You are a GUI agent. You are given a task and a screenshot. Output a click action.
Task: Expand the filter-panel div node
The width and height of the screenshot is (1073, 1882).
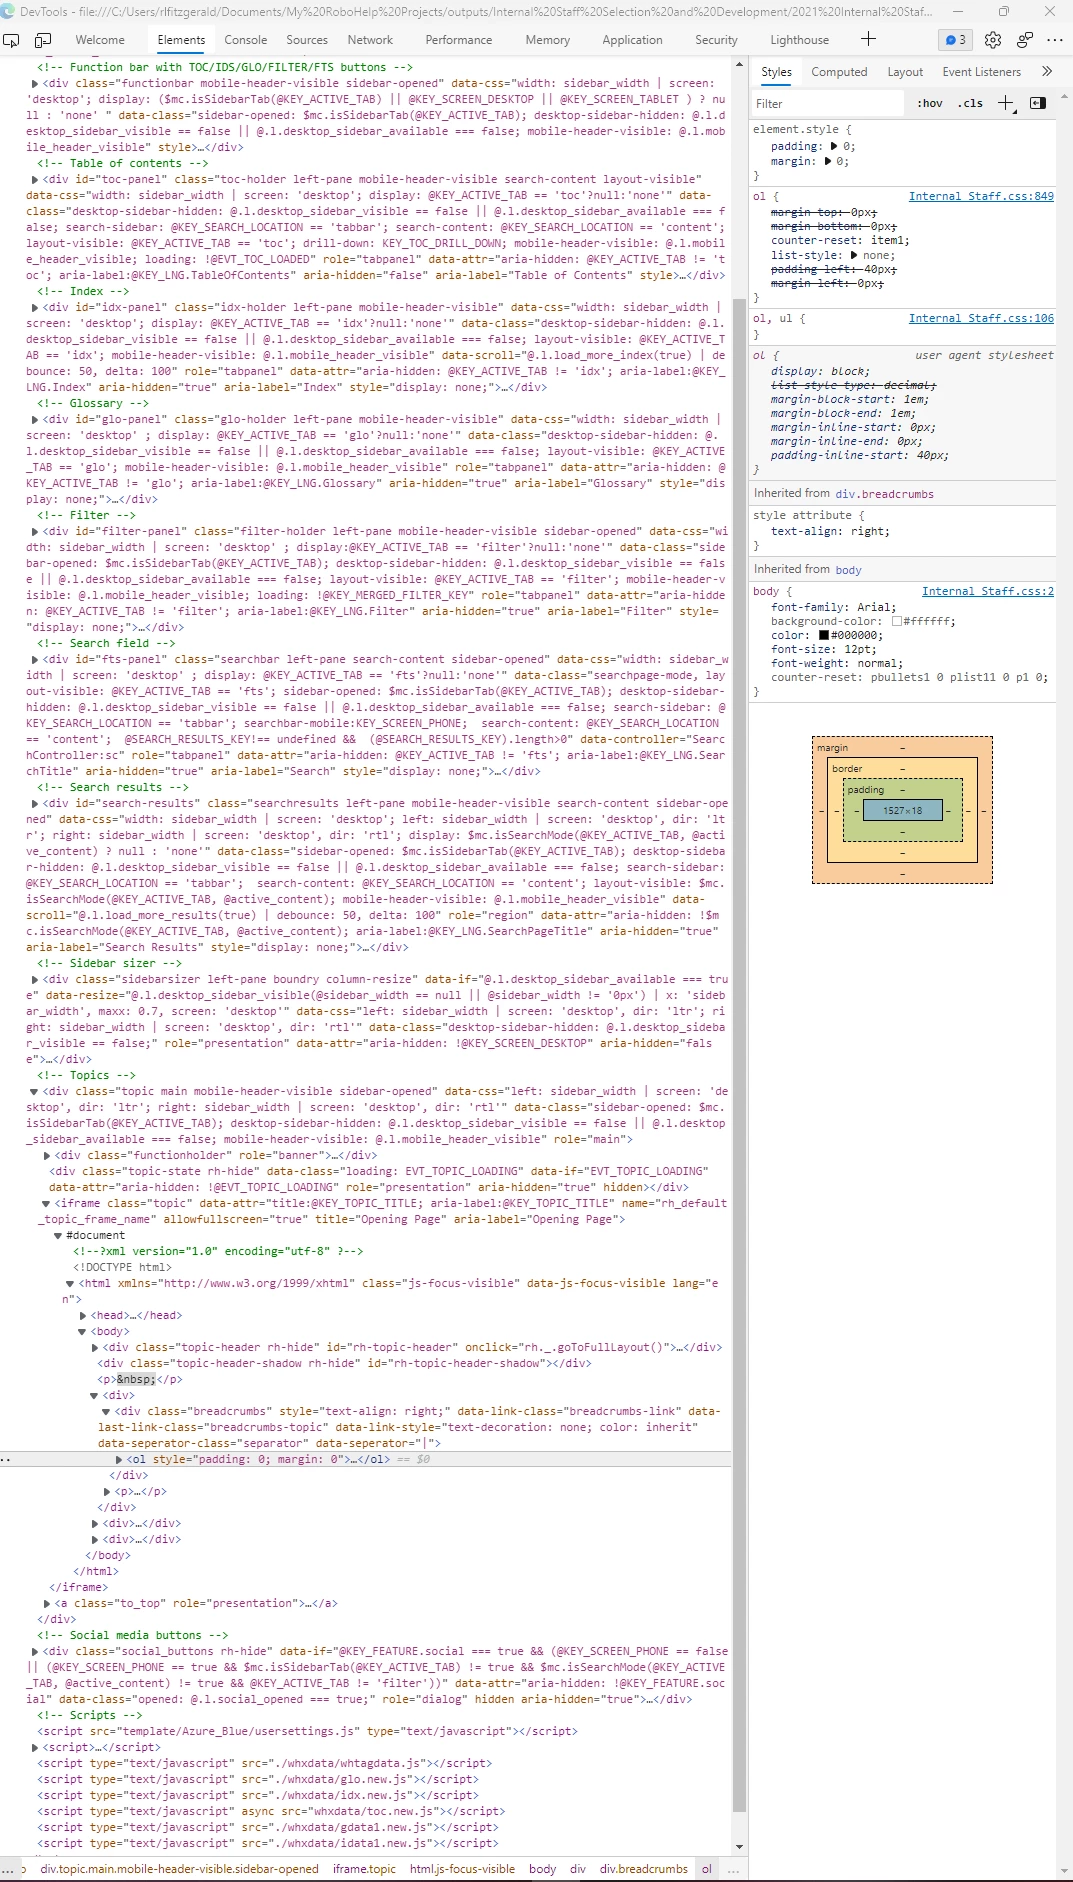36,532
